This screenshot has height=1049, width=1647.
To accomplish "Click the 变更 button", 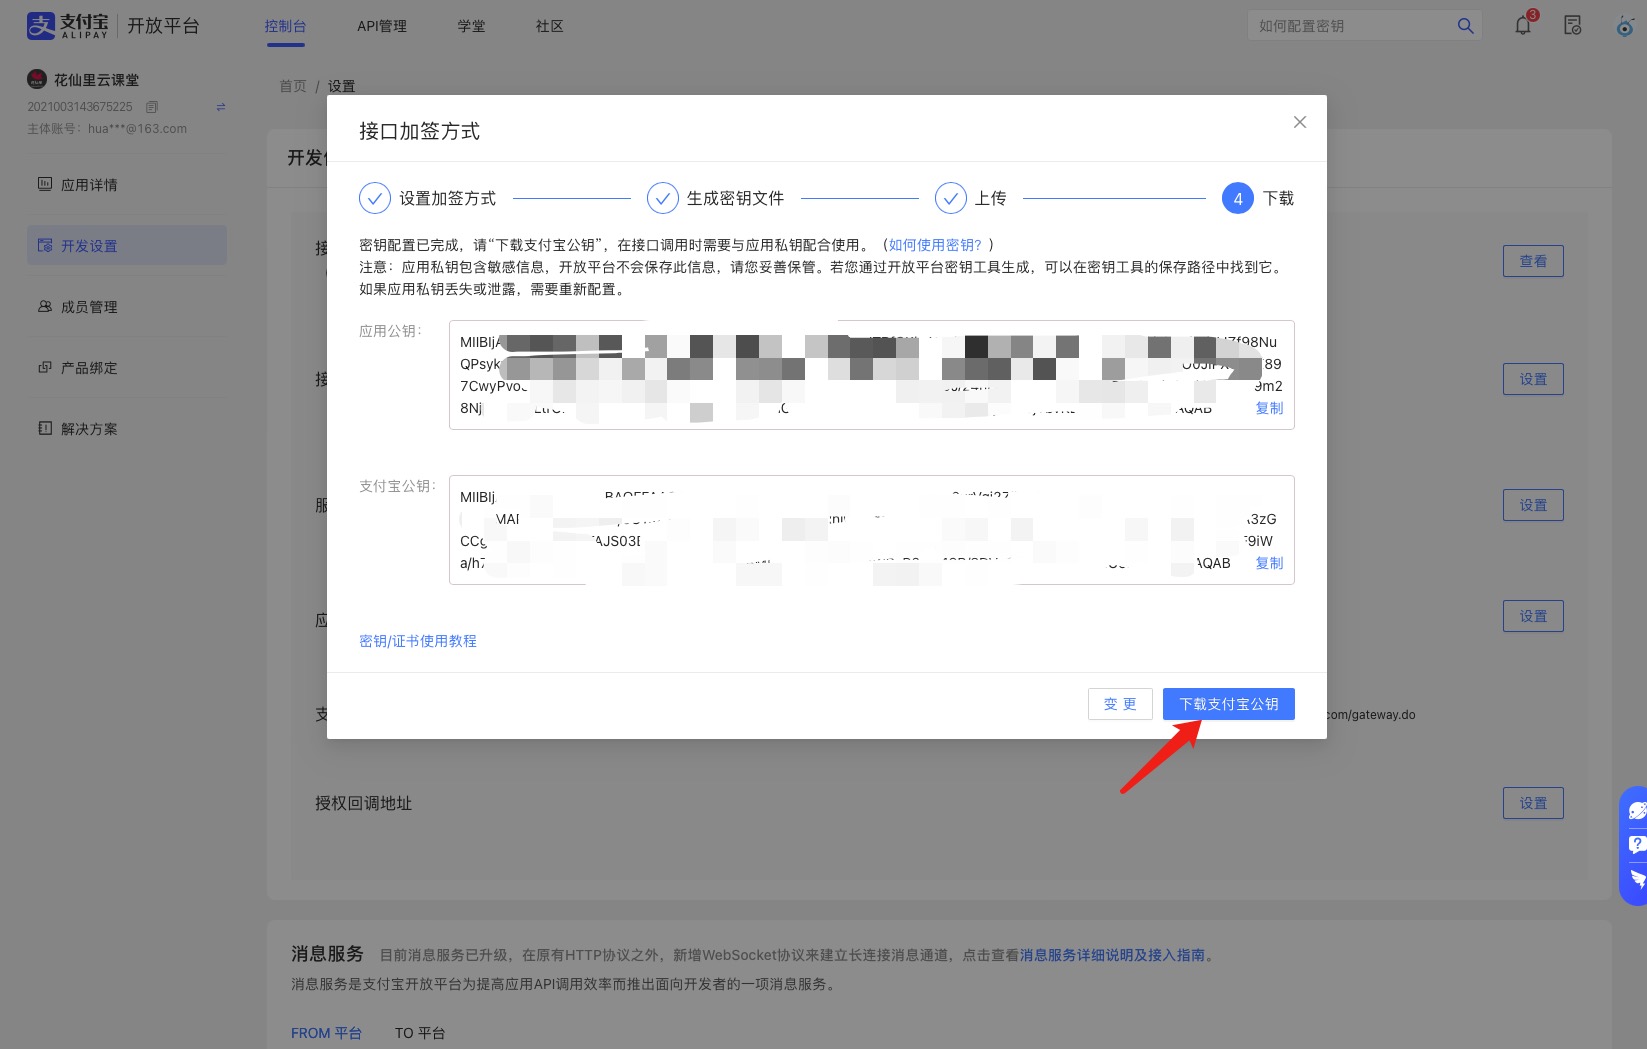I will pos(1120,704).
